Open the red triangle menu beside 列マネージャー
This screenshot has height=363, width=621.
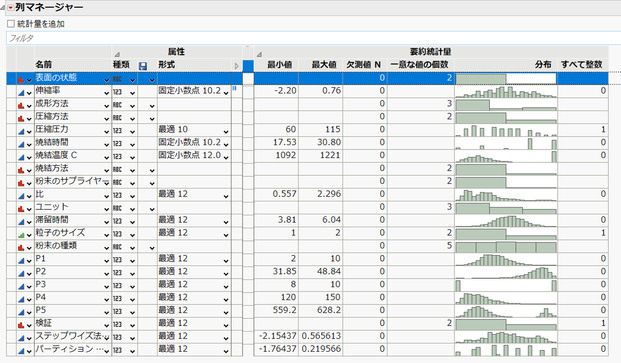tap(10, 8)
